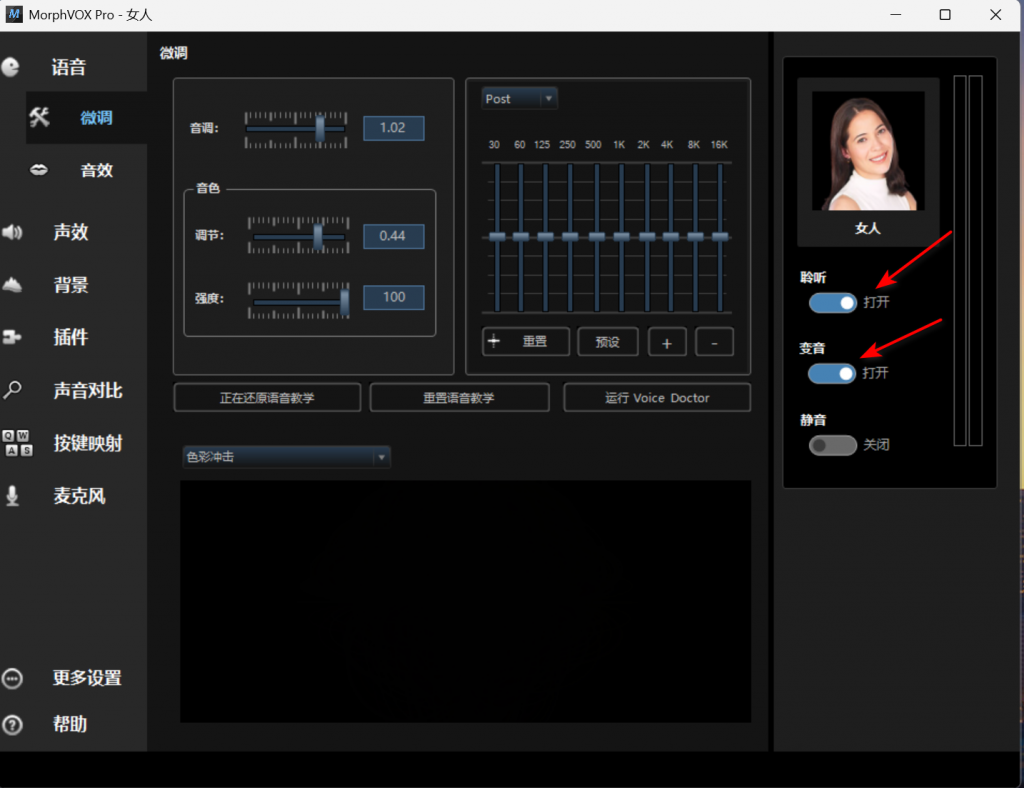The width and height of the screenshot is (1024, 788).
Task: Click the magnifier icon for 声音对比
Action: coord(12,391)
